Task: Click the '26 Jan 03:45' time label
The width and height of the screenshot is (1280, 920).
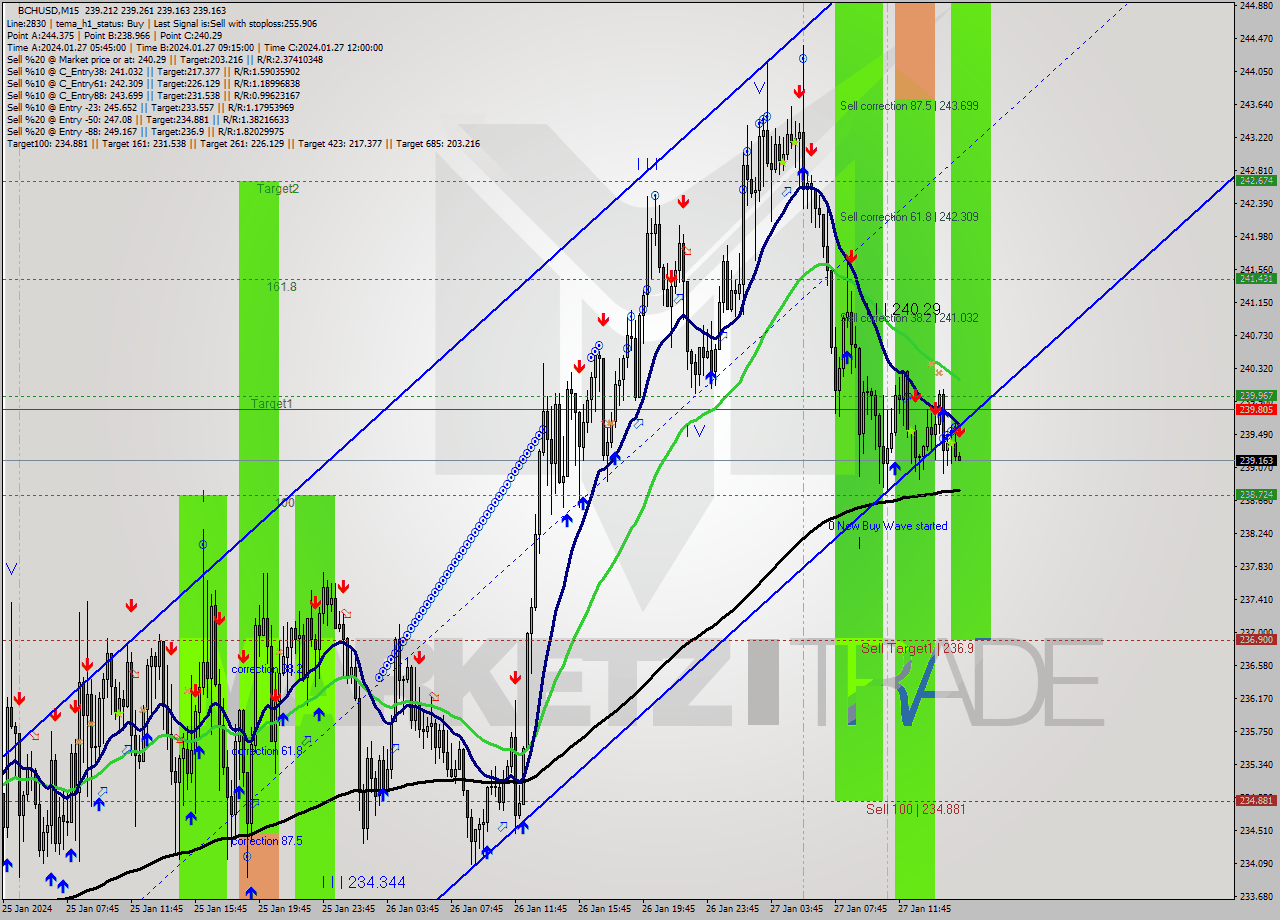Action: tap(412, 909)
